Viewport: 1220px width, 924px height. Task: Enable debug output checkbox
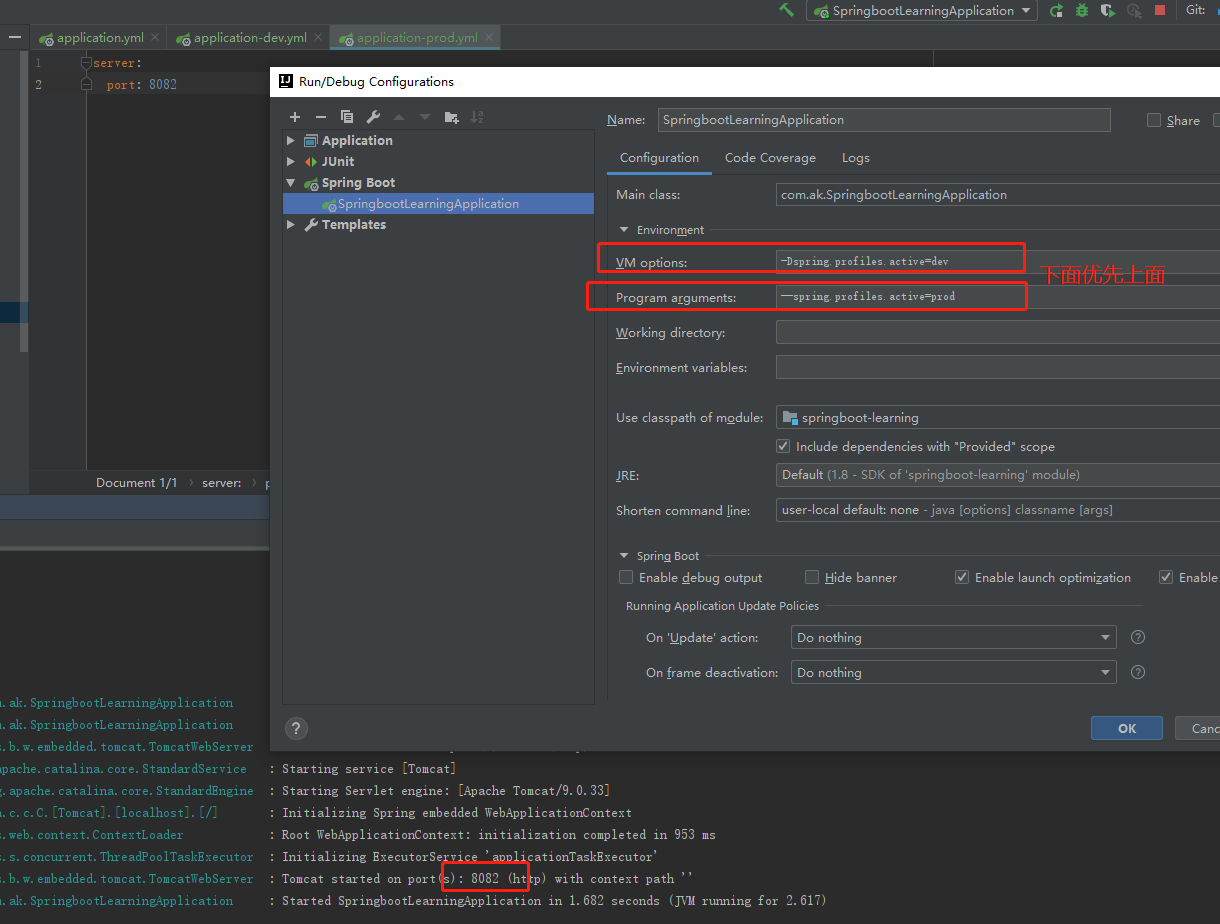point(626,577)
